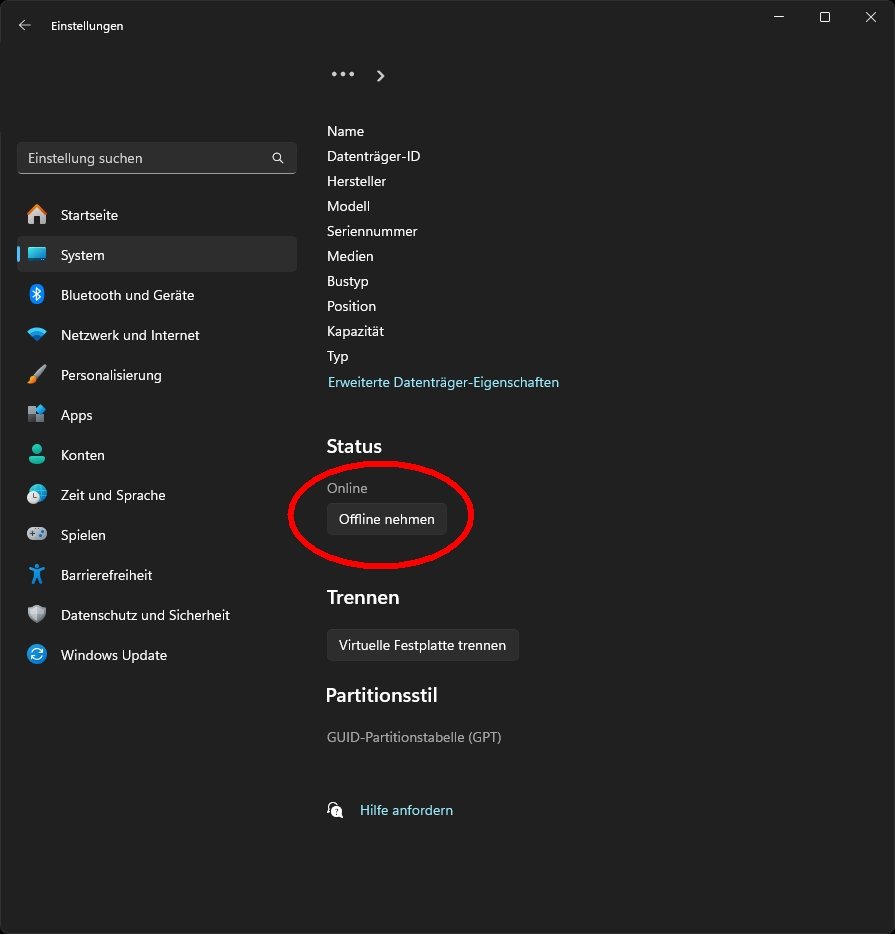The image size is (895, 934).
Task: Click the Offline nehmen button
Action: click(x=386, y=519)
